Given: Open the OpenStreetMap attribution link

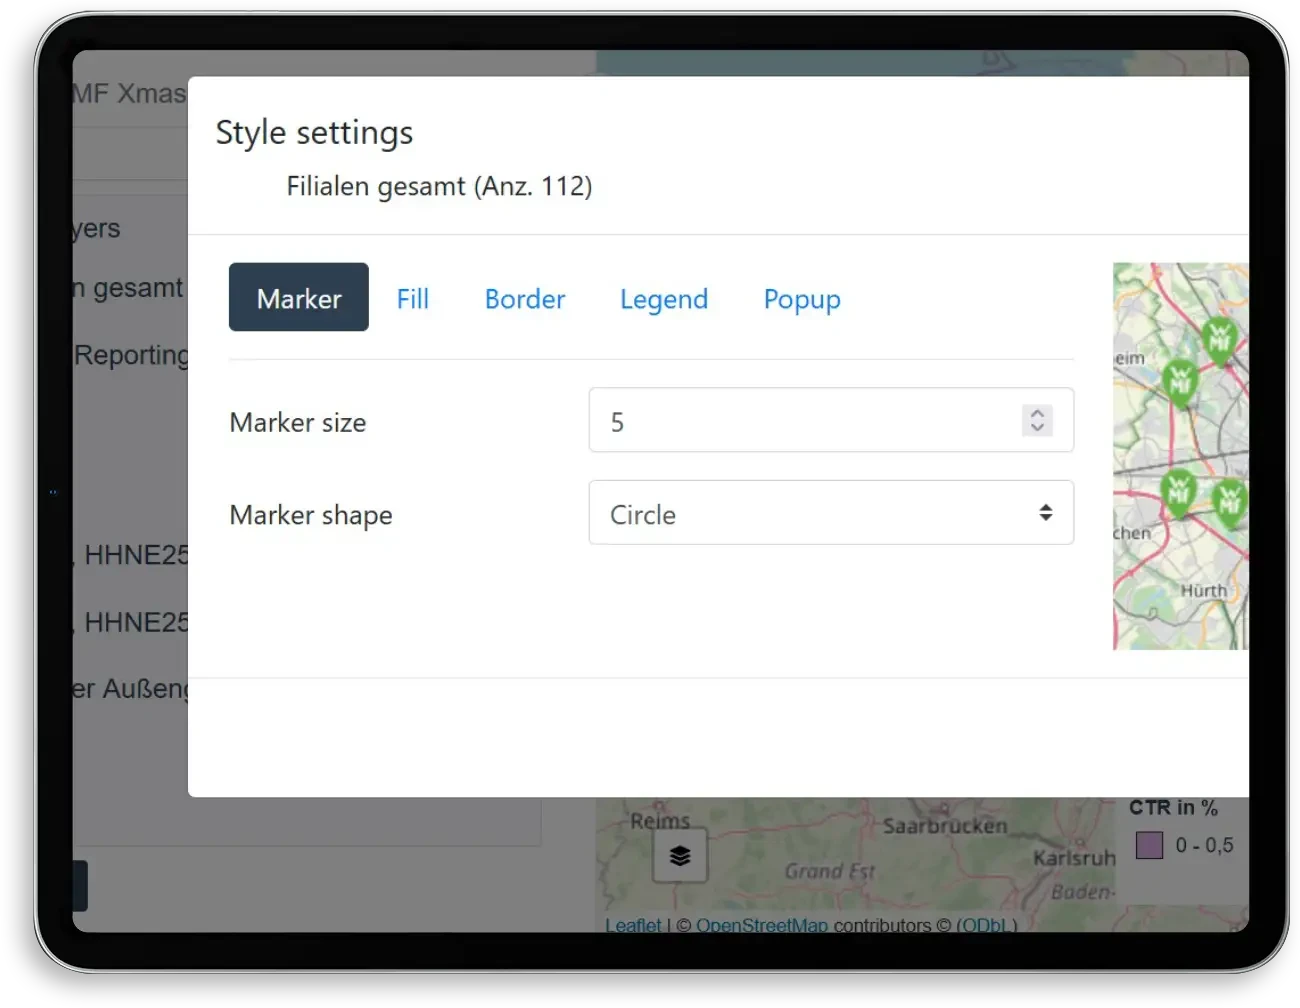Looking at the screenshot, I should coord(762,925).
